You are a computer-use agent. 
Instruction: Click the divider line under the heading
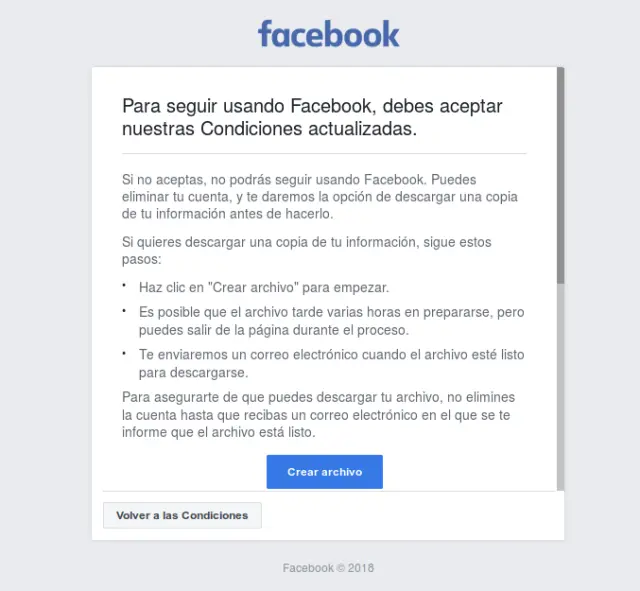click(324, 154)
